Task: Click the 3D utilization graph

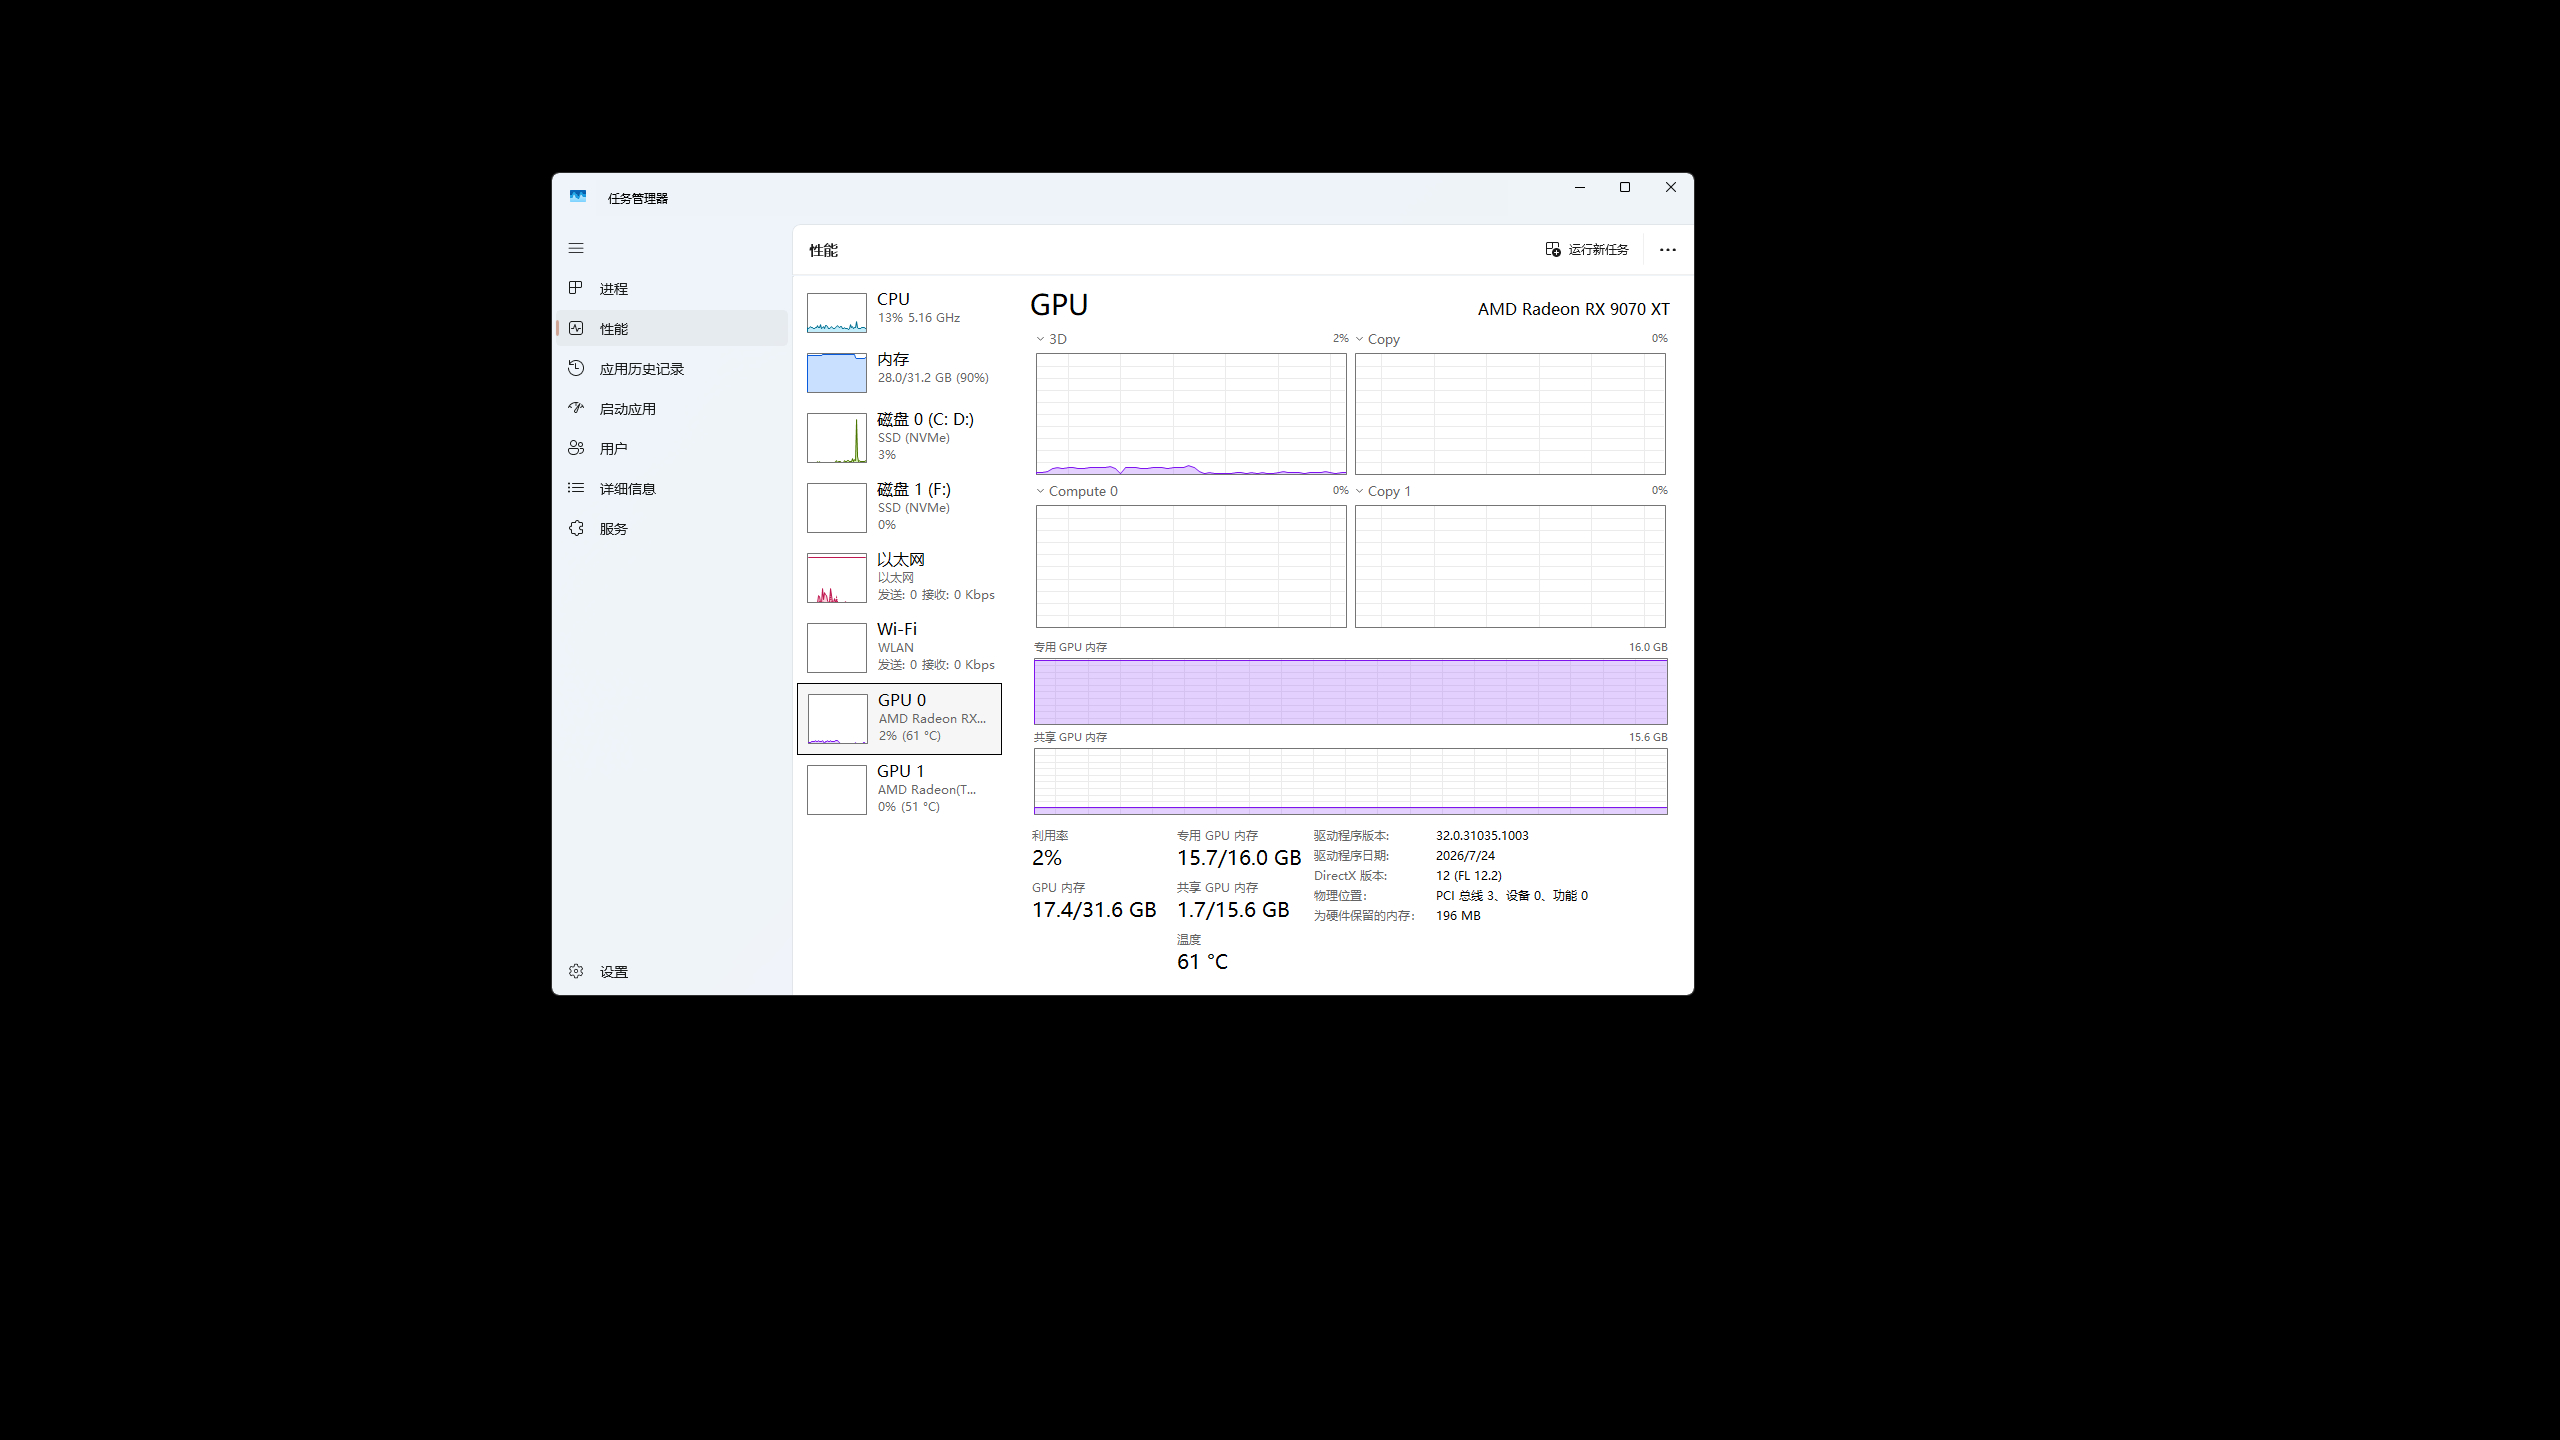Action: pyautogui.click(x=1191, y=414)
